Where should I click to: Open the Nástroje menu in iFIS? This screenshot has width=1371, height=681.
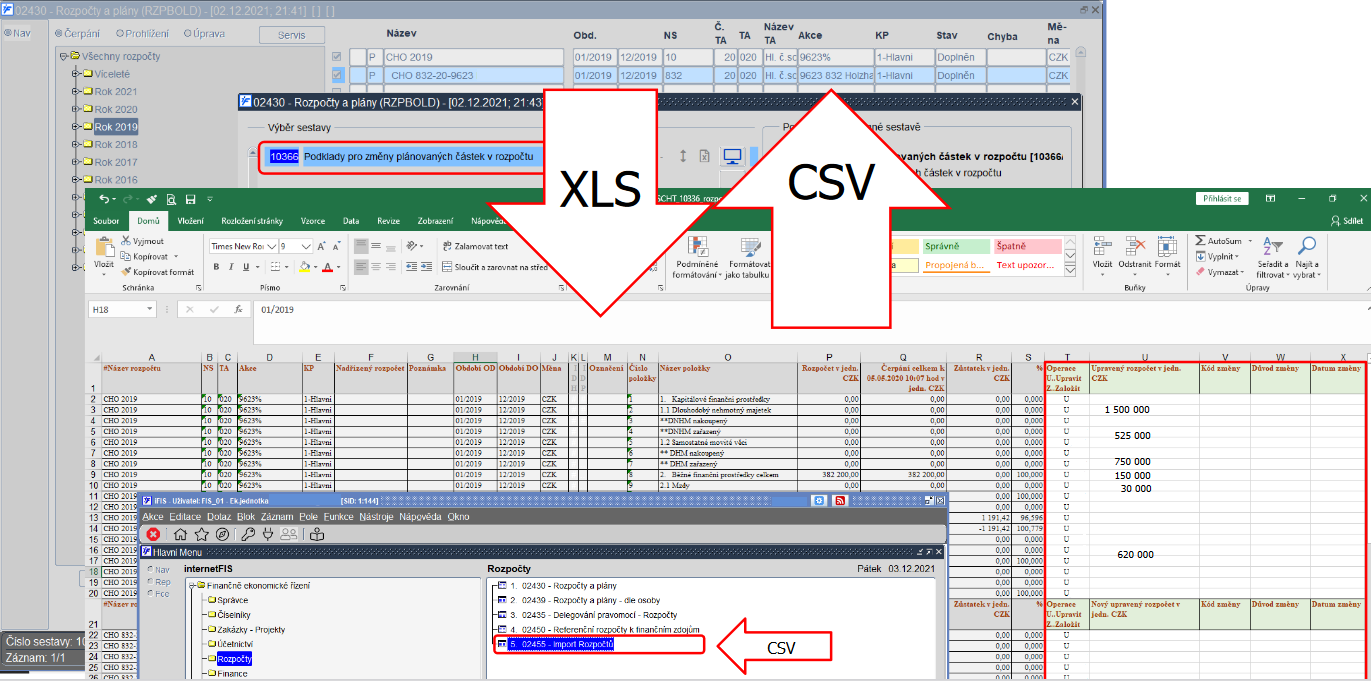pos(376,517)
